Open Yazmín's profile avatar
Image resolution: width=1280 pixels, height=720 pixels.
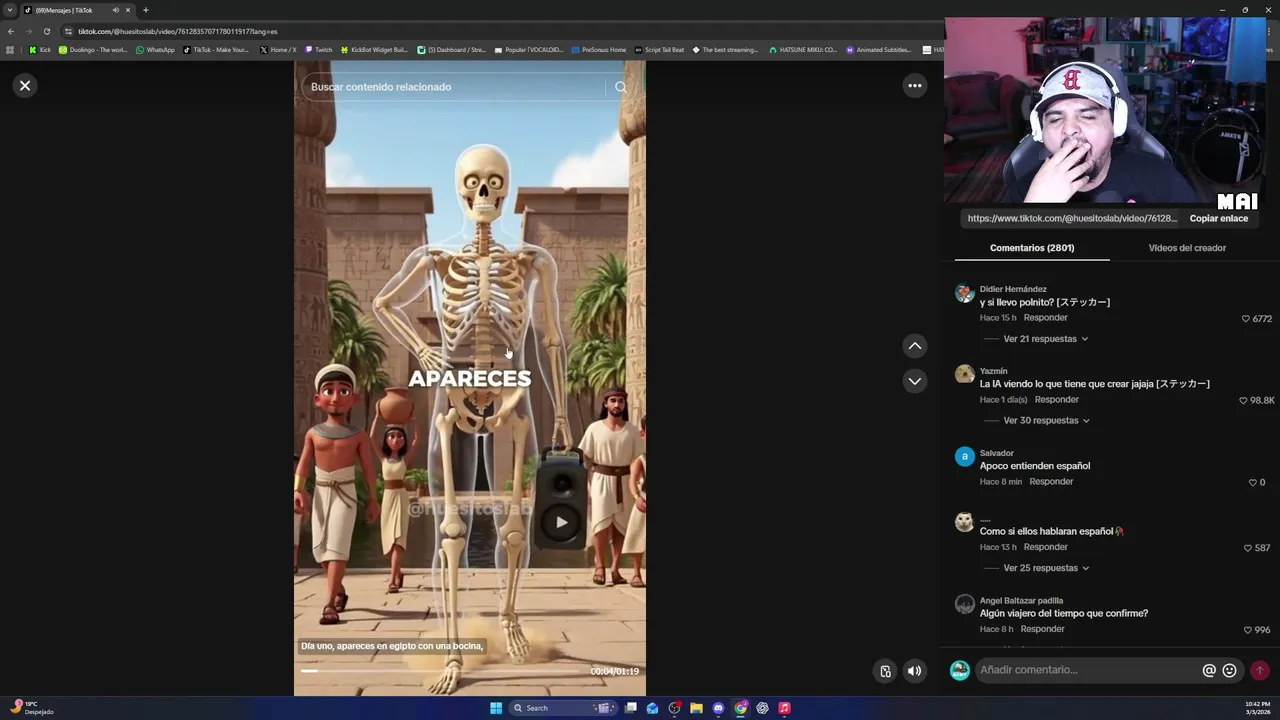pos(964,374)
